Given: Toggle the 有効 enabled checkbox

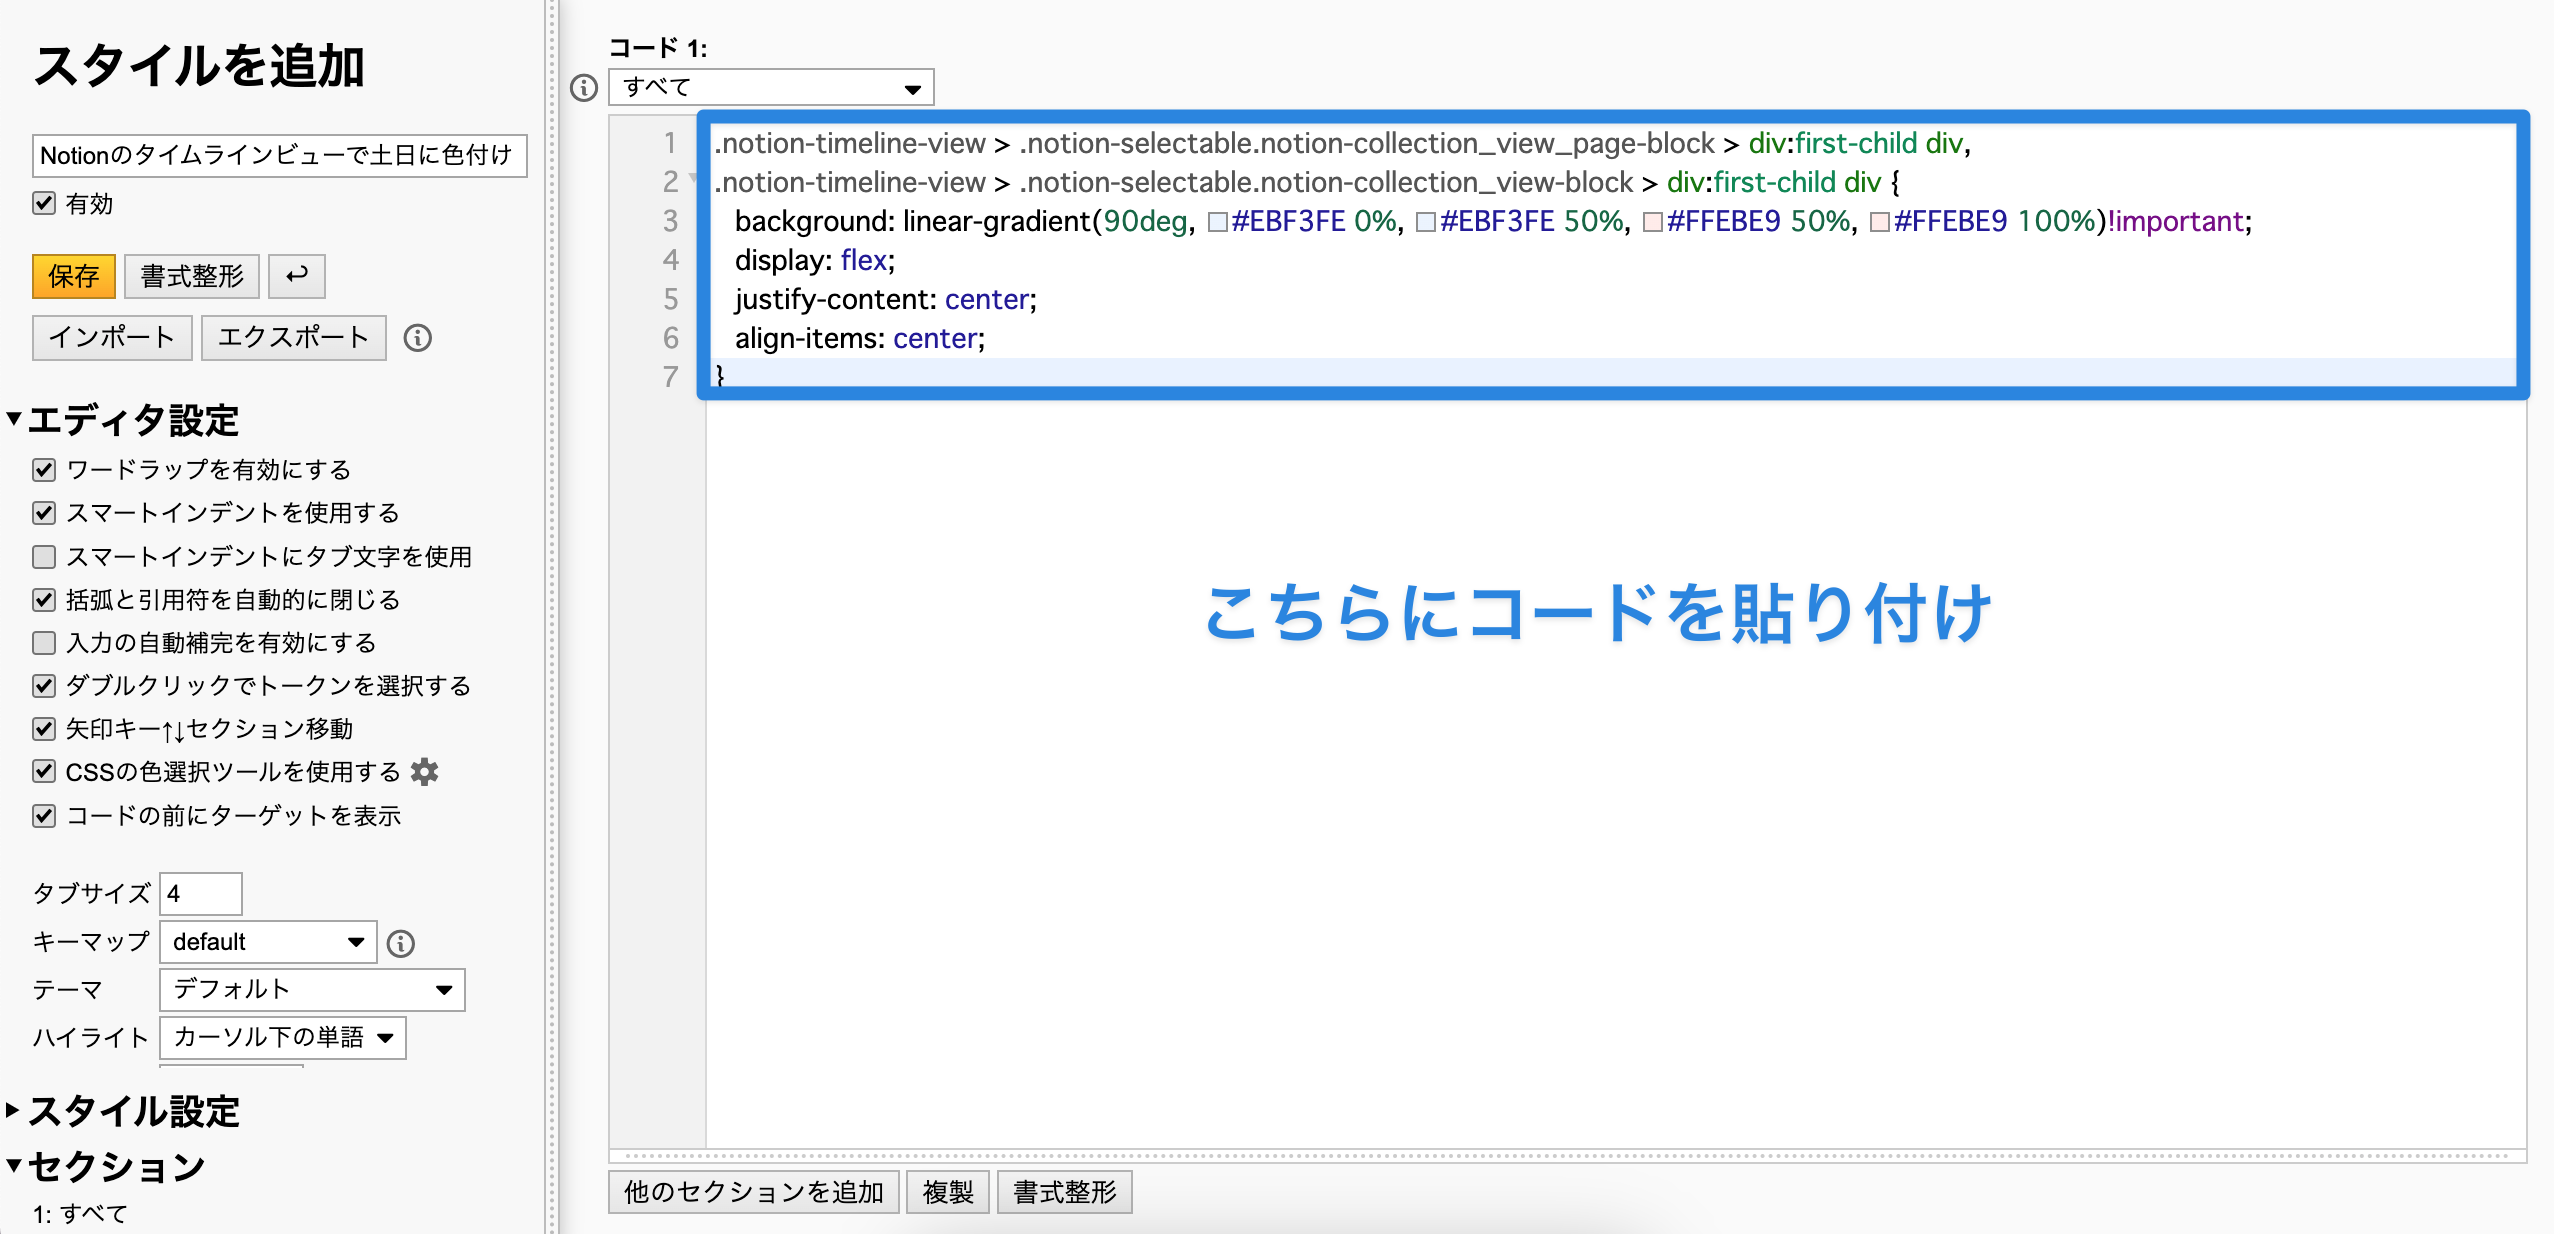Looking at the screenshot, I should pos(44,203).
